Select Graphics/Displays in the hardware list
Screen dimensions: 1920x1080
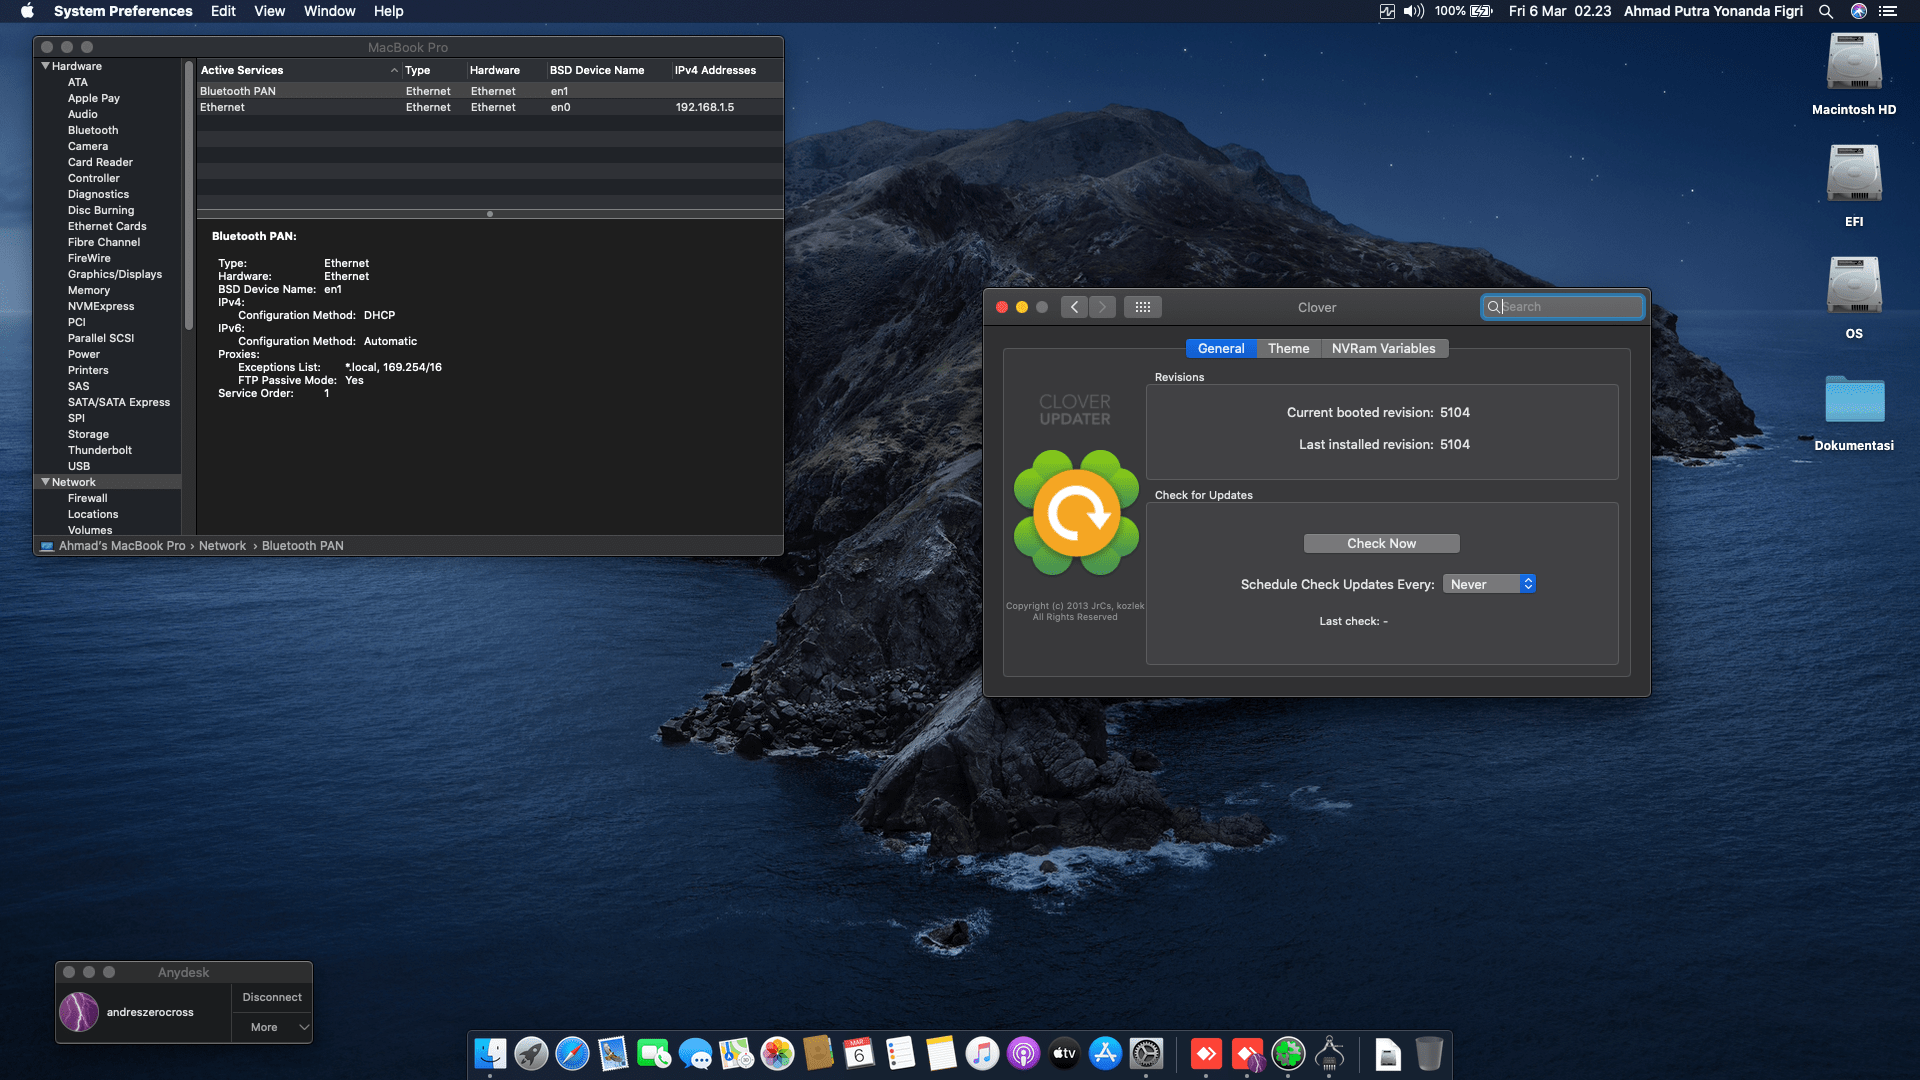pos(115,274)
